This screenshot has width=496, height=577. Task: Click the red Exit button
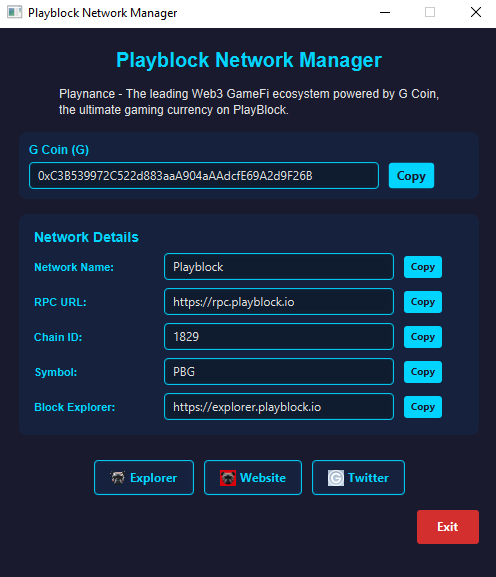click(448, 527)
